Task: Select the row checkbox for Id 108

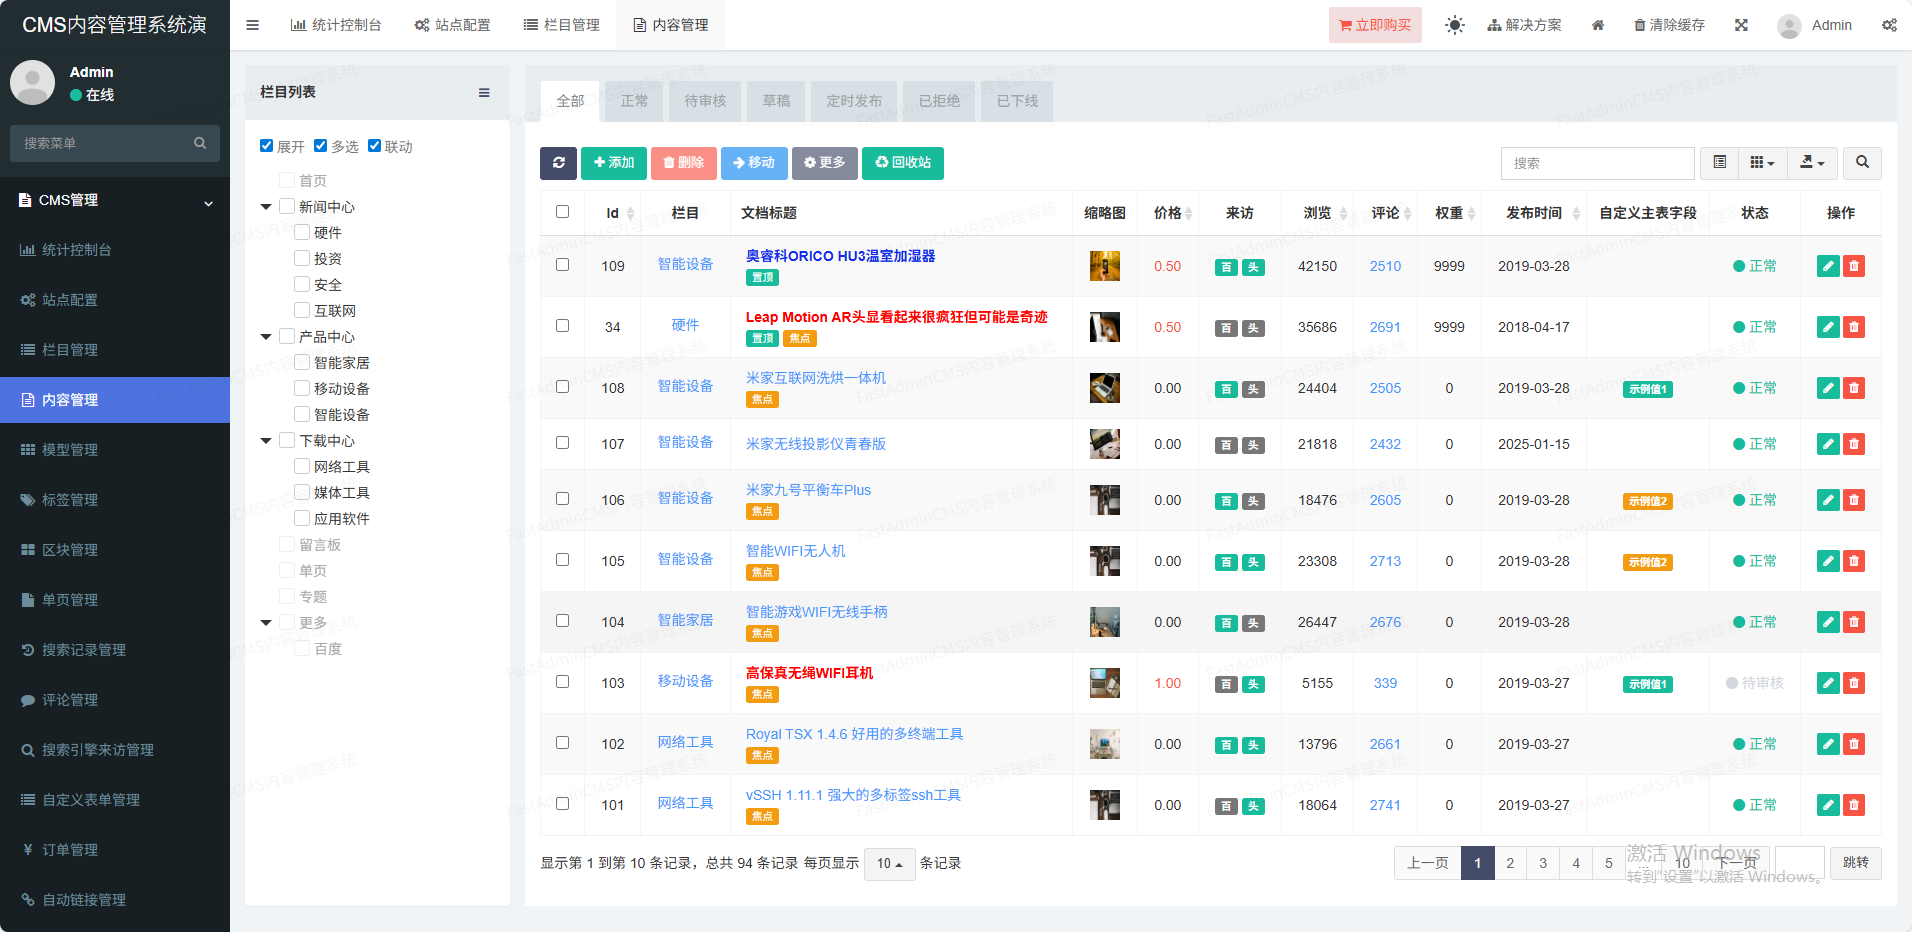Action: [x=562, y=387]
